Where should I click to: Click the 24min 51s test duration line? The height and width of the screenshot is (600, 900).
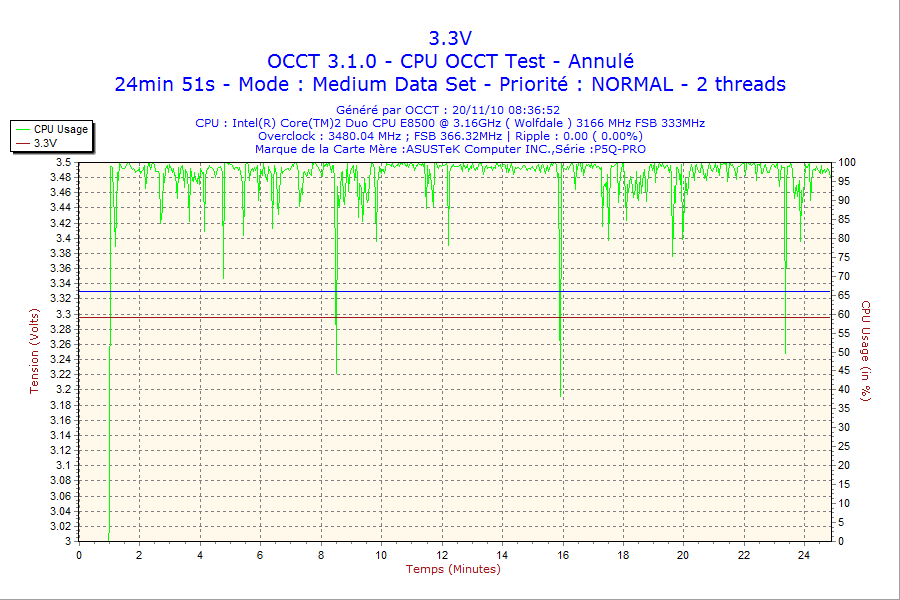[x=450, y=84]
